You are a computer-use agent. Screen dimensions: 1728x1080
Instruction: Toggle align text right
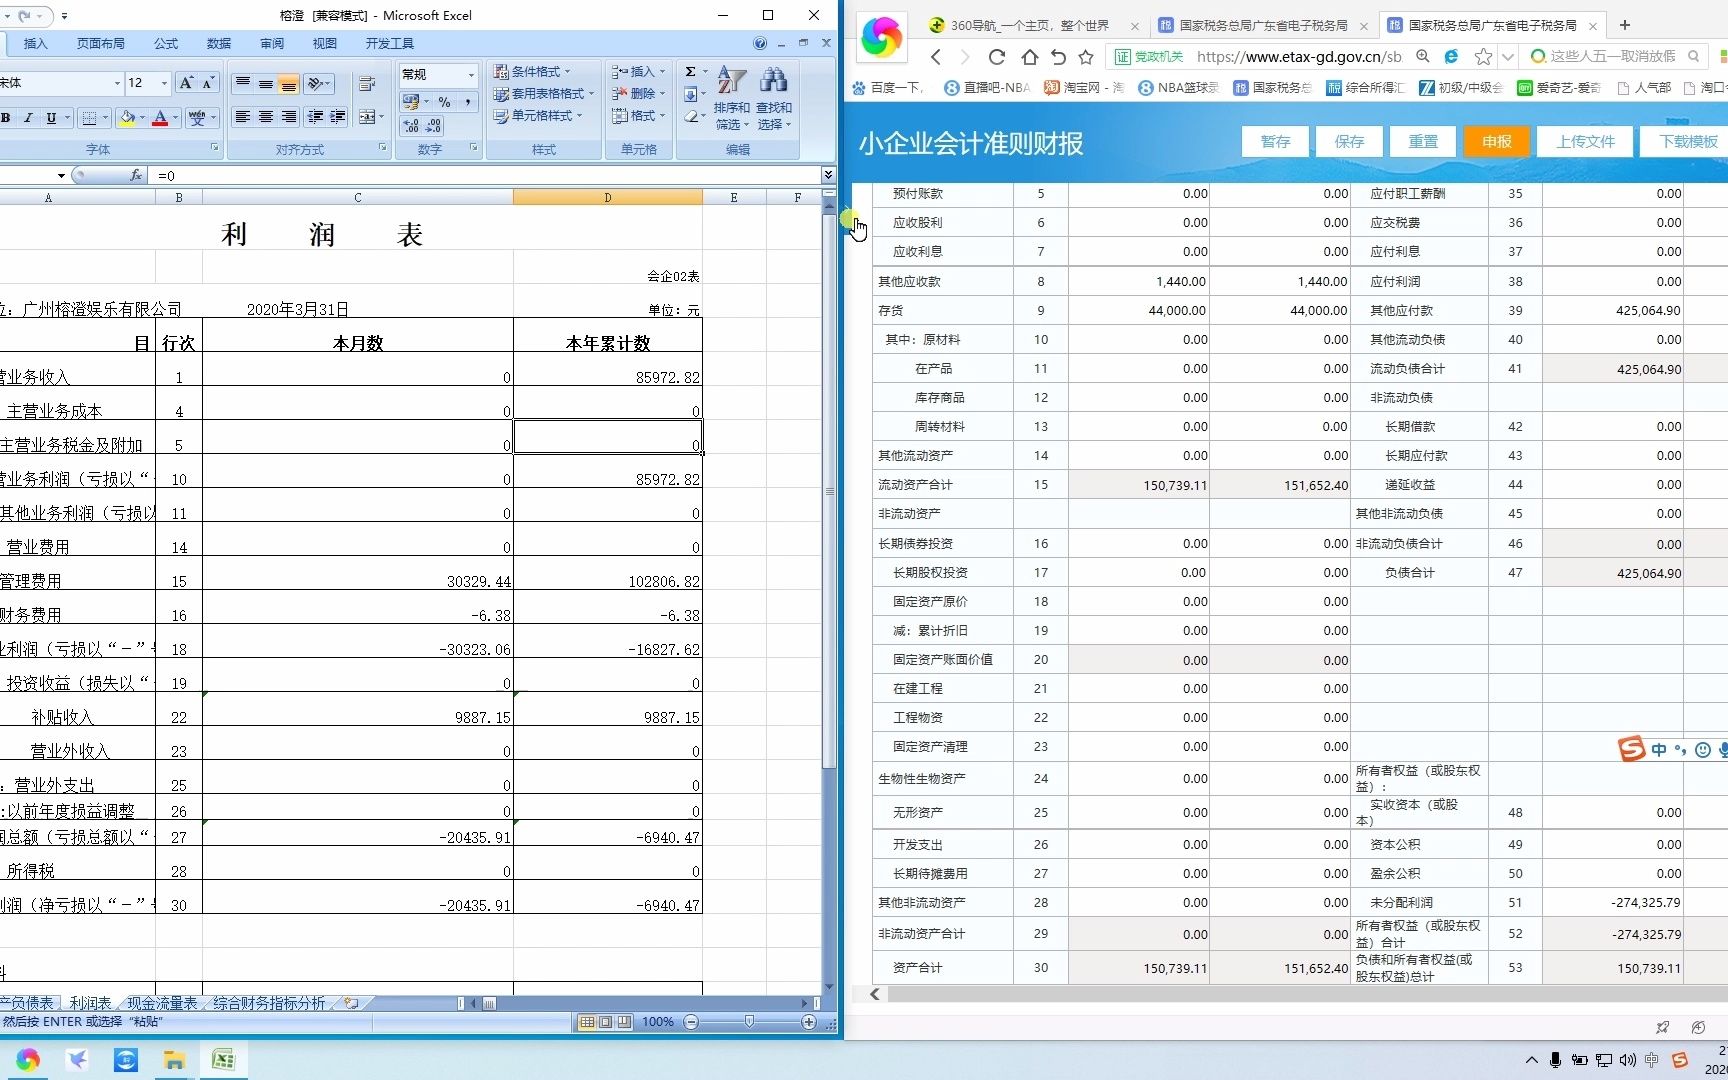pyautogui.click(x=288, y=117)
